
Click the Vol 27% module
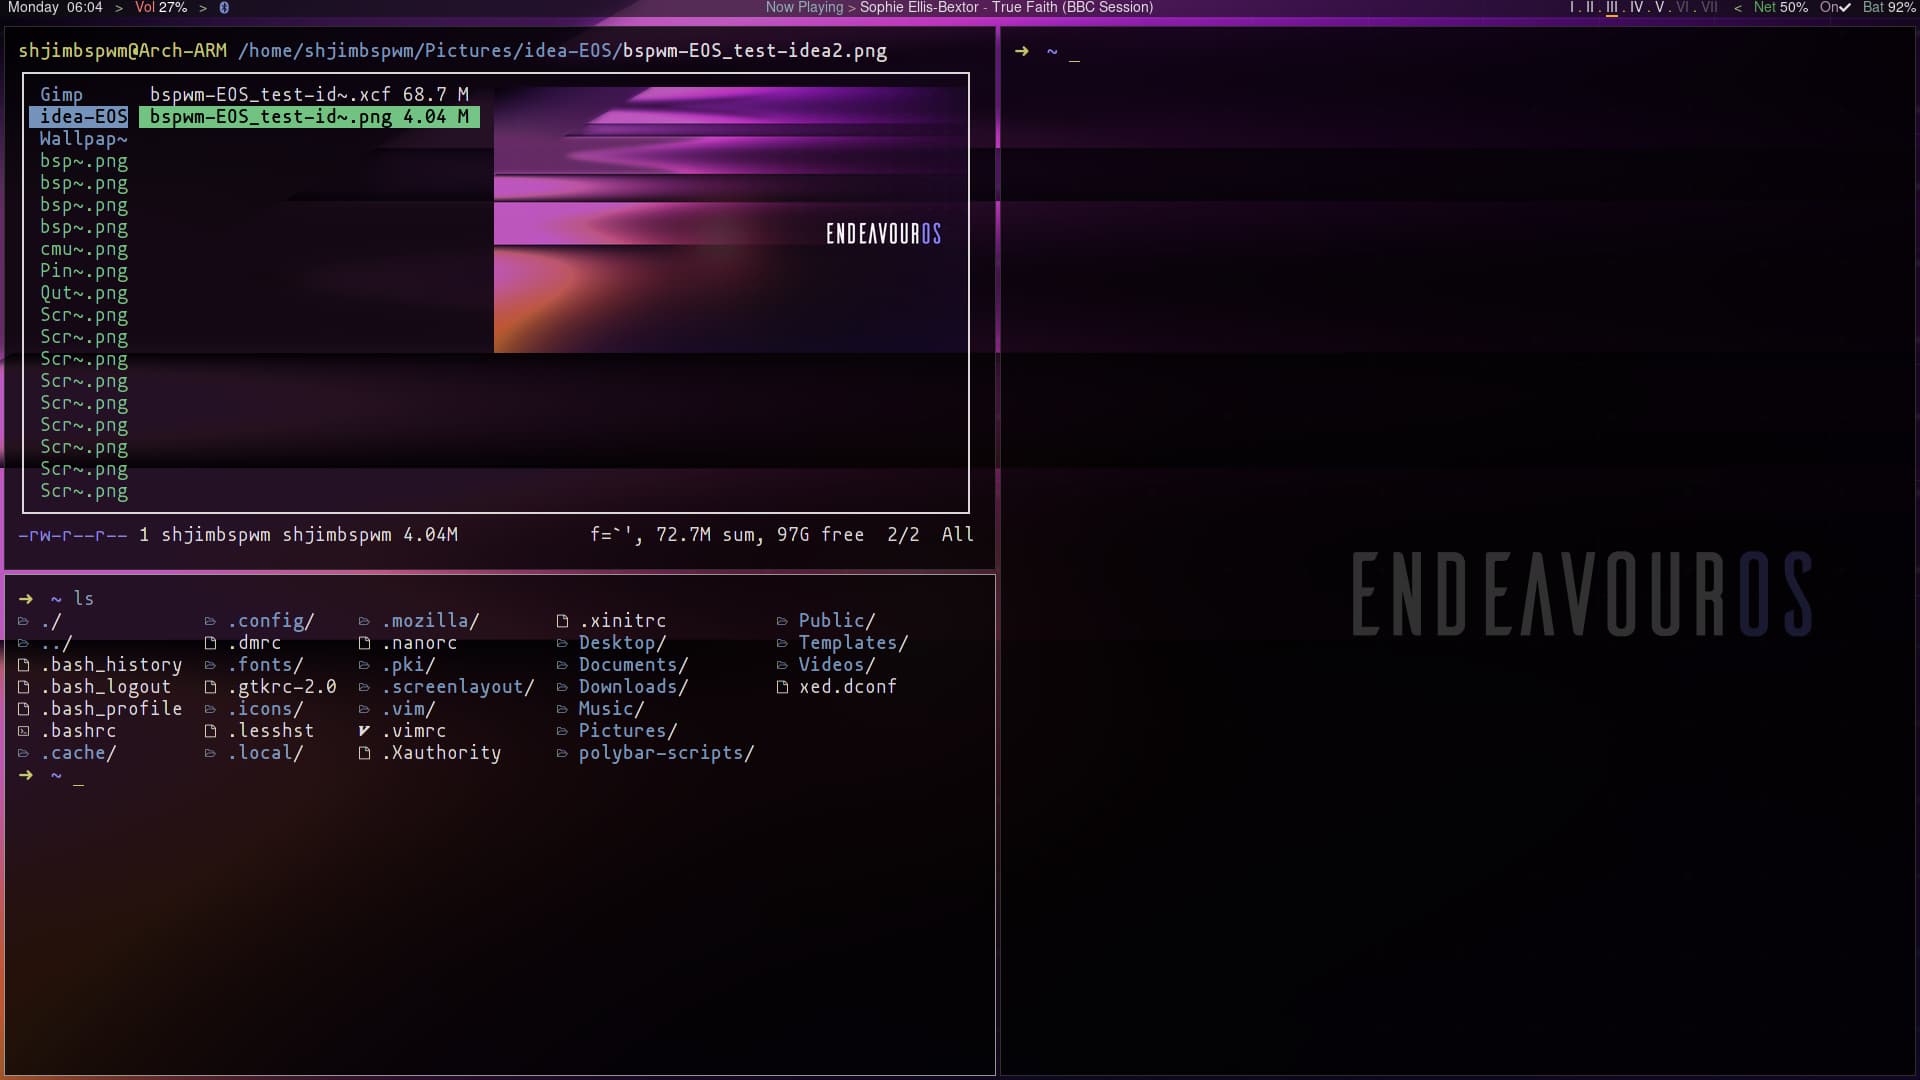161,8
